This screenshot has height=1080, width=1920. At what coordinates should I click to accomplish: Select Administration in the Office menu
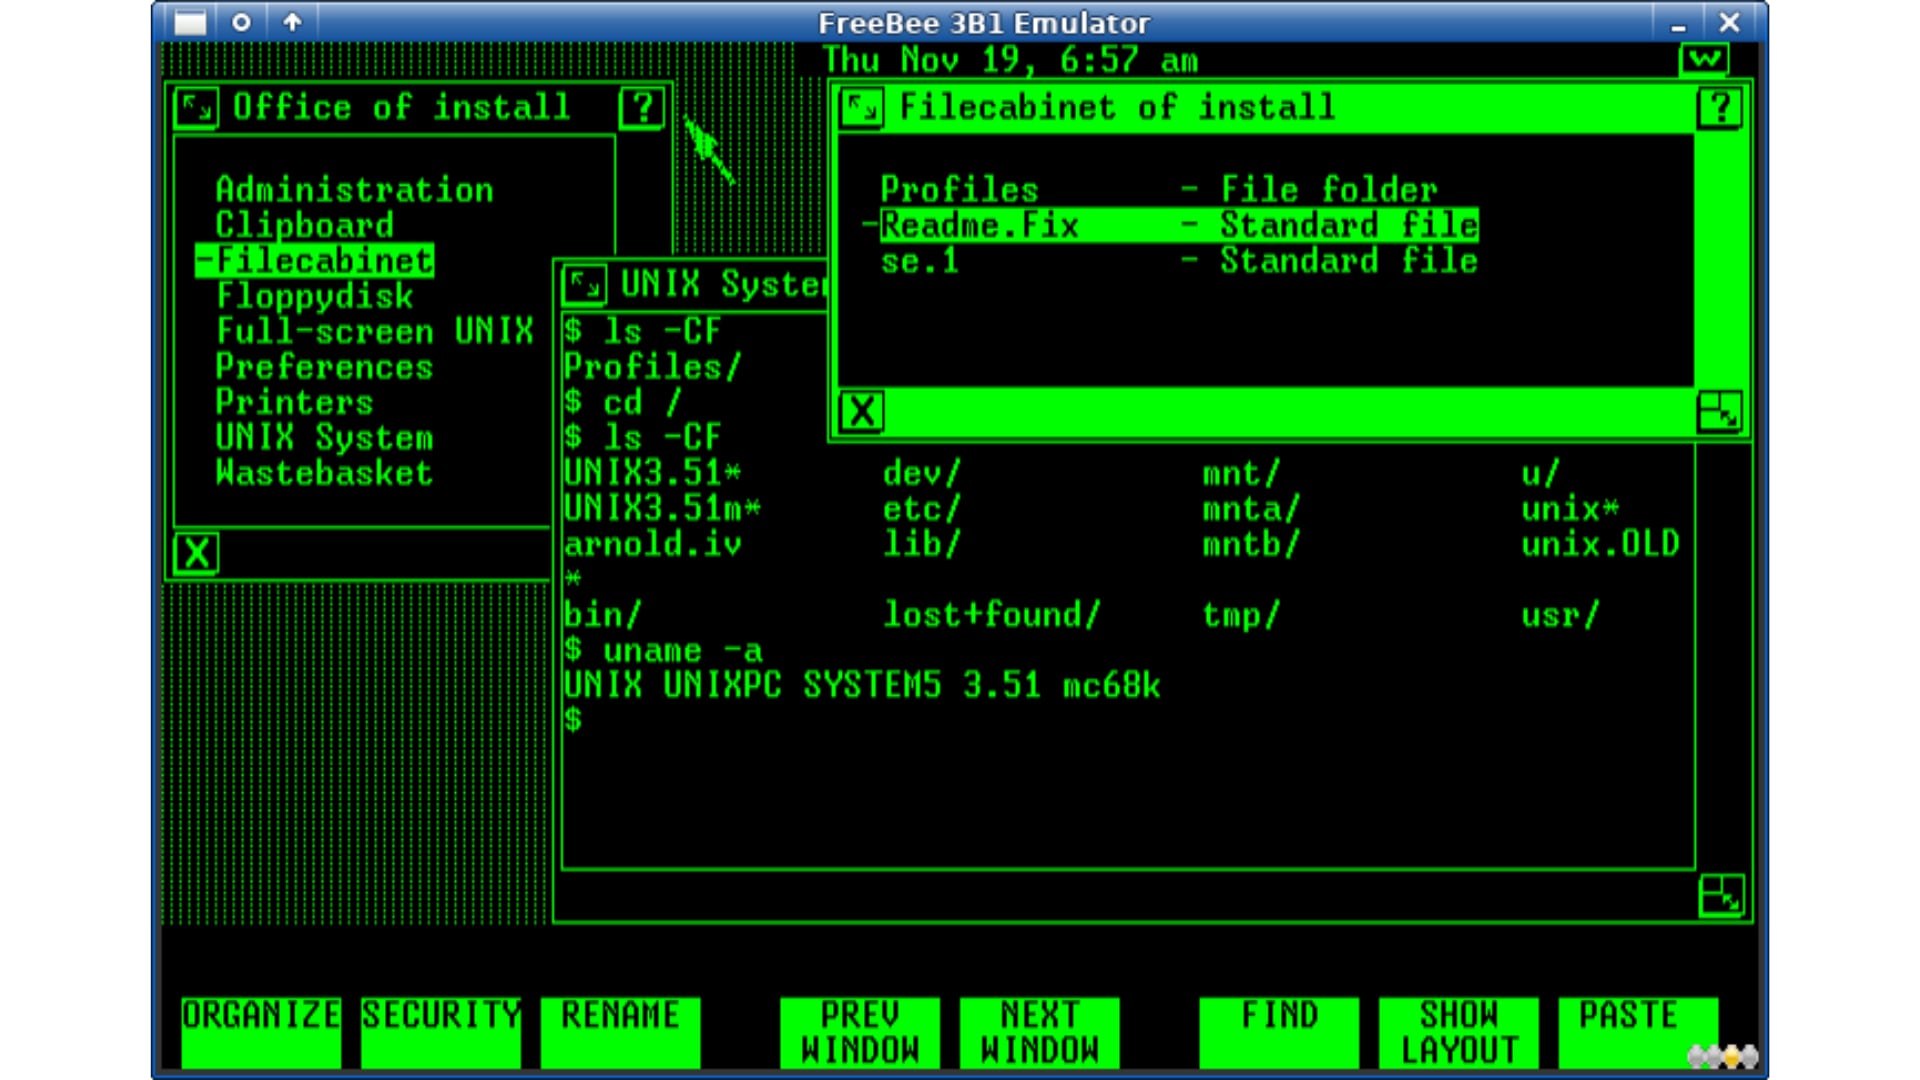[x=355, y=190]
